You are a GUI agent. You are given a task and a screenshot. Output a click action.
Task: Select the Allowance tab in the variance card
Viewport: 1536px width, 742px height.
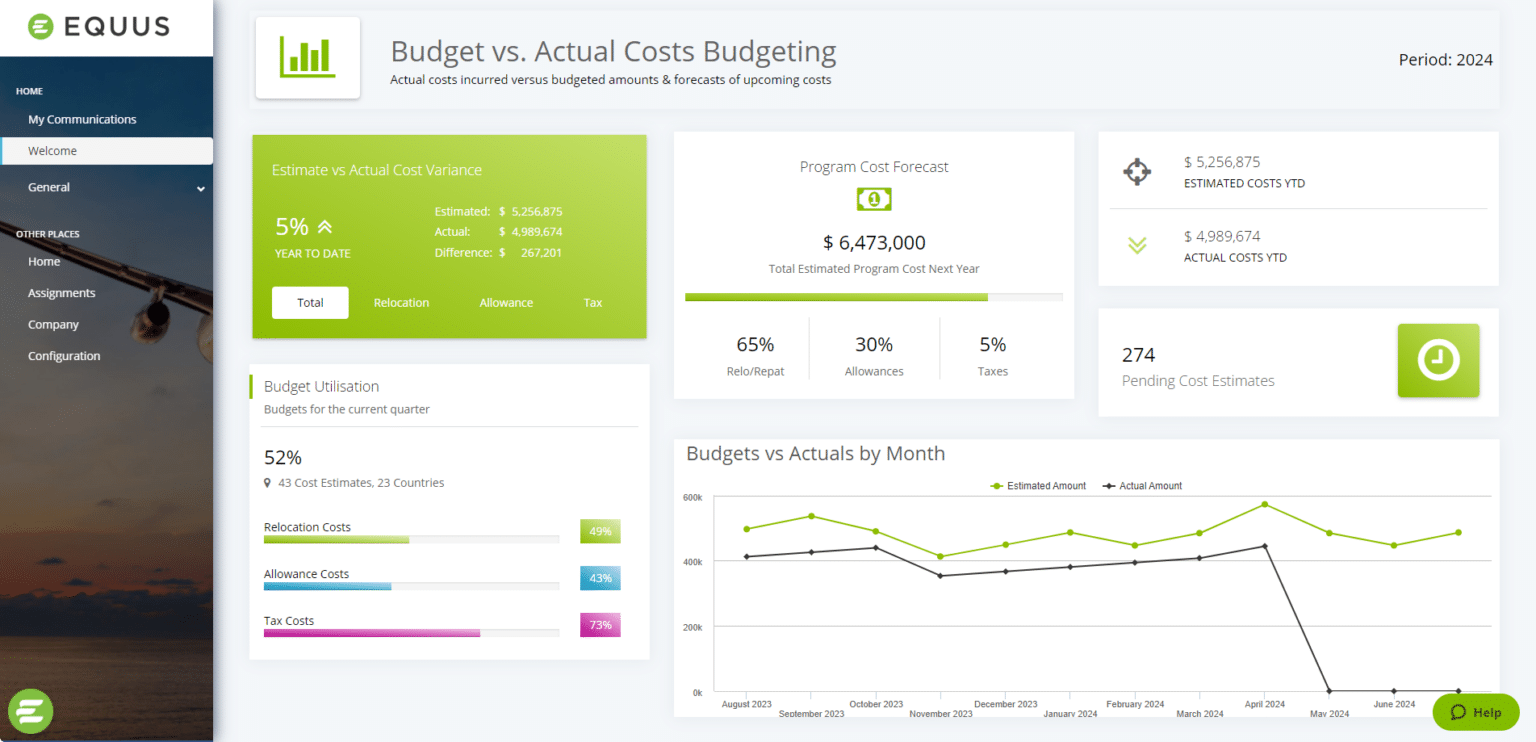tap(506, 302)
